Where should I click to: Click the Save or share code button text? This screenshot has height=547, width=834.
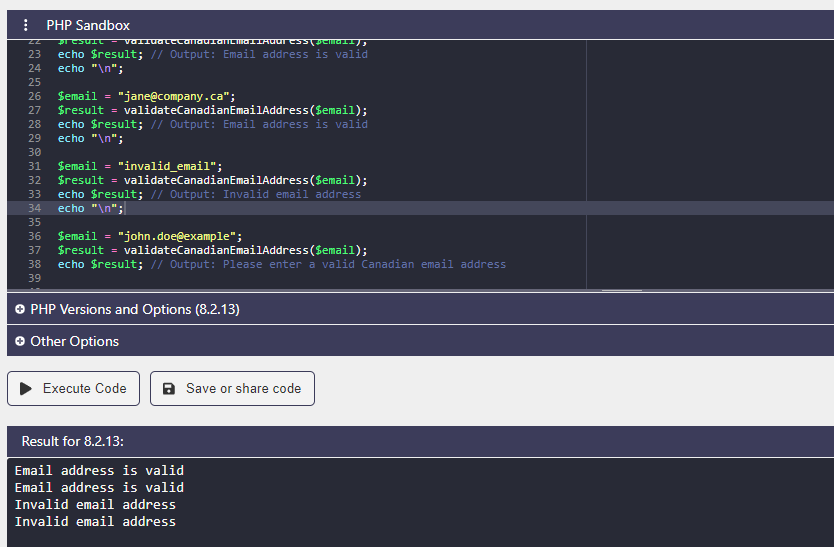coord(243,389)
